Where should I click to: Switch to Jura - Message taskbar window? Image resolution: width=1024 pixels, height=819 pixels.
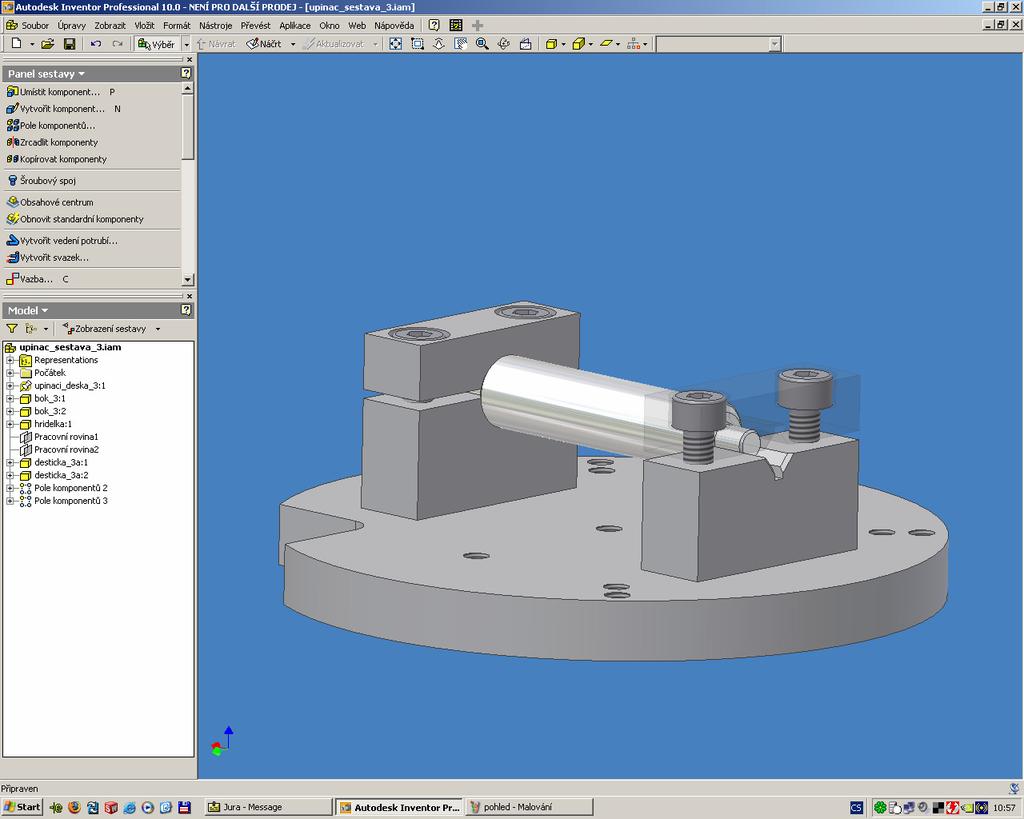click(x=268, y=807)
